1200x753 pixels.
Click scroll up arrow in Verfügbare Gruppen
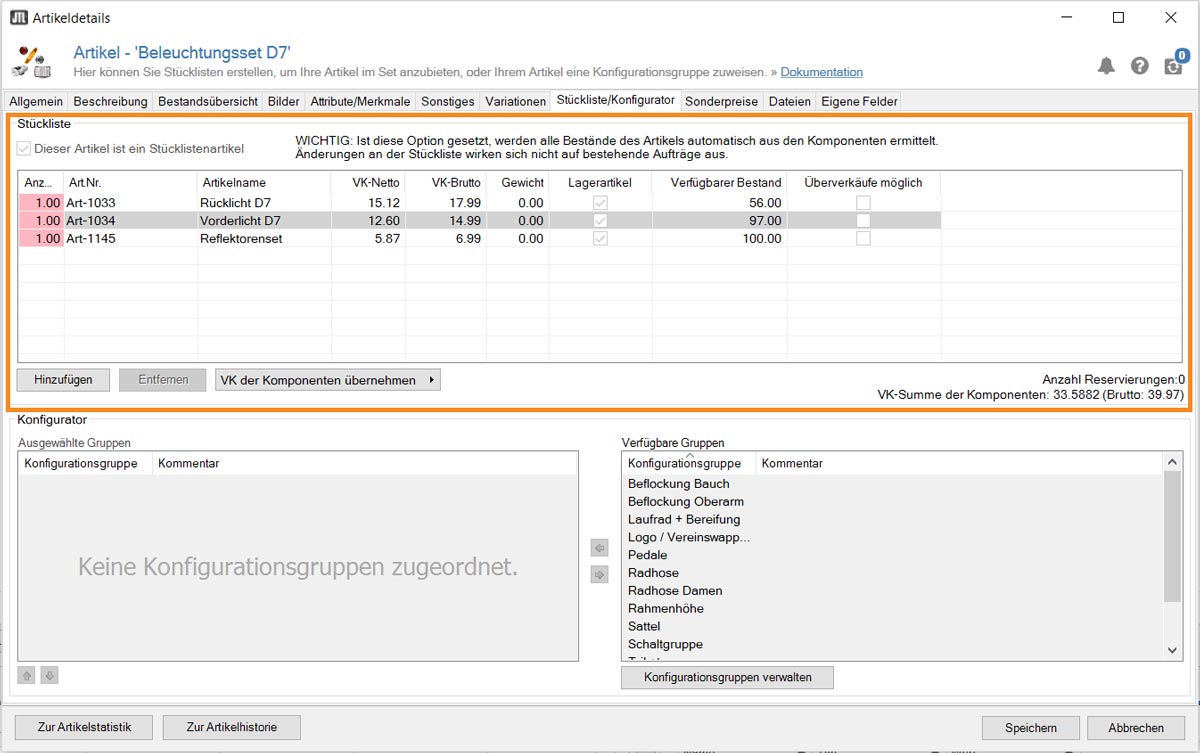click(x=1173, y=462)
